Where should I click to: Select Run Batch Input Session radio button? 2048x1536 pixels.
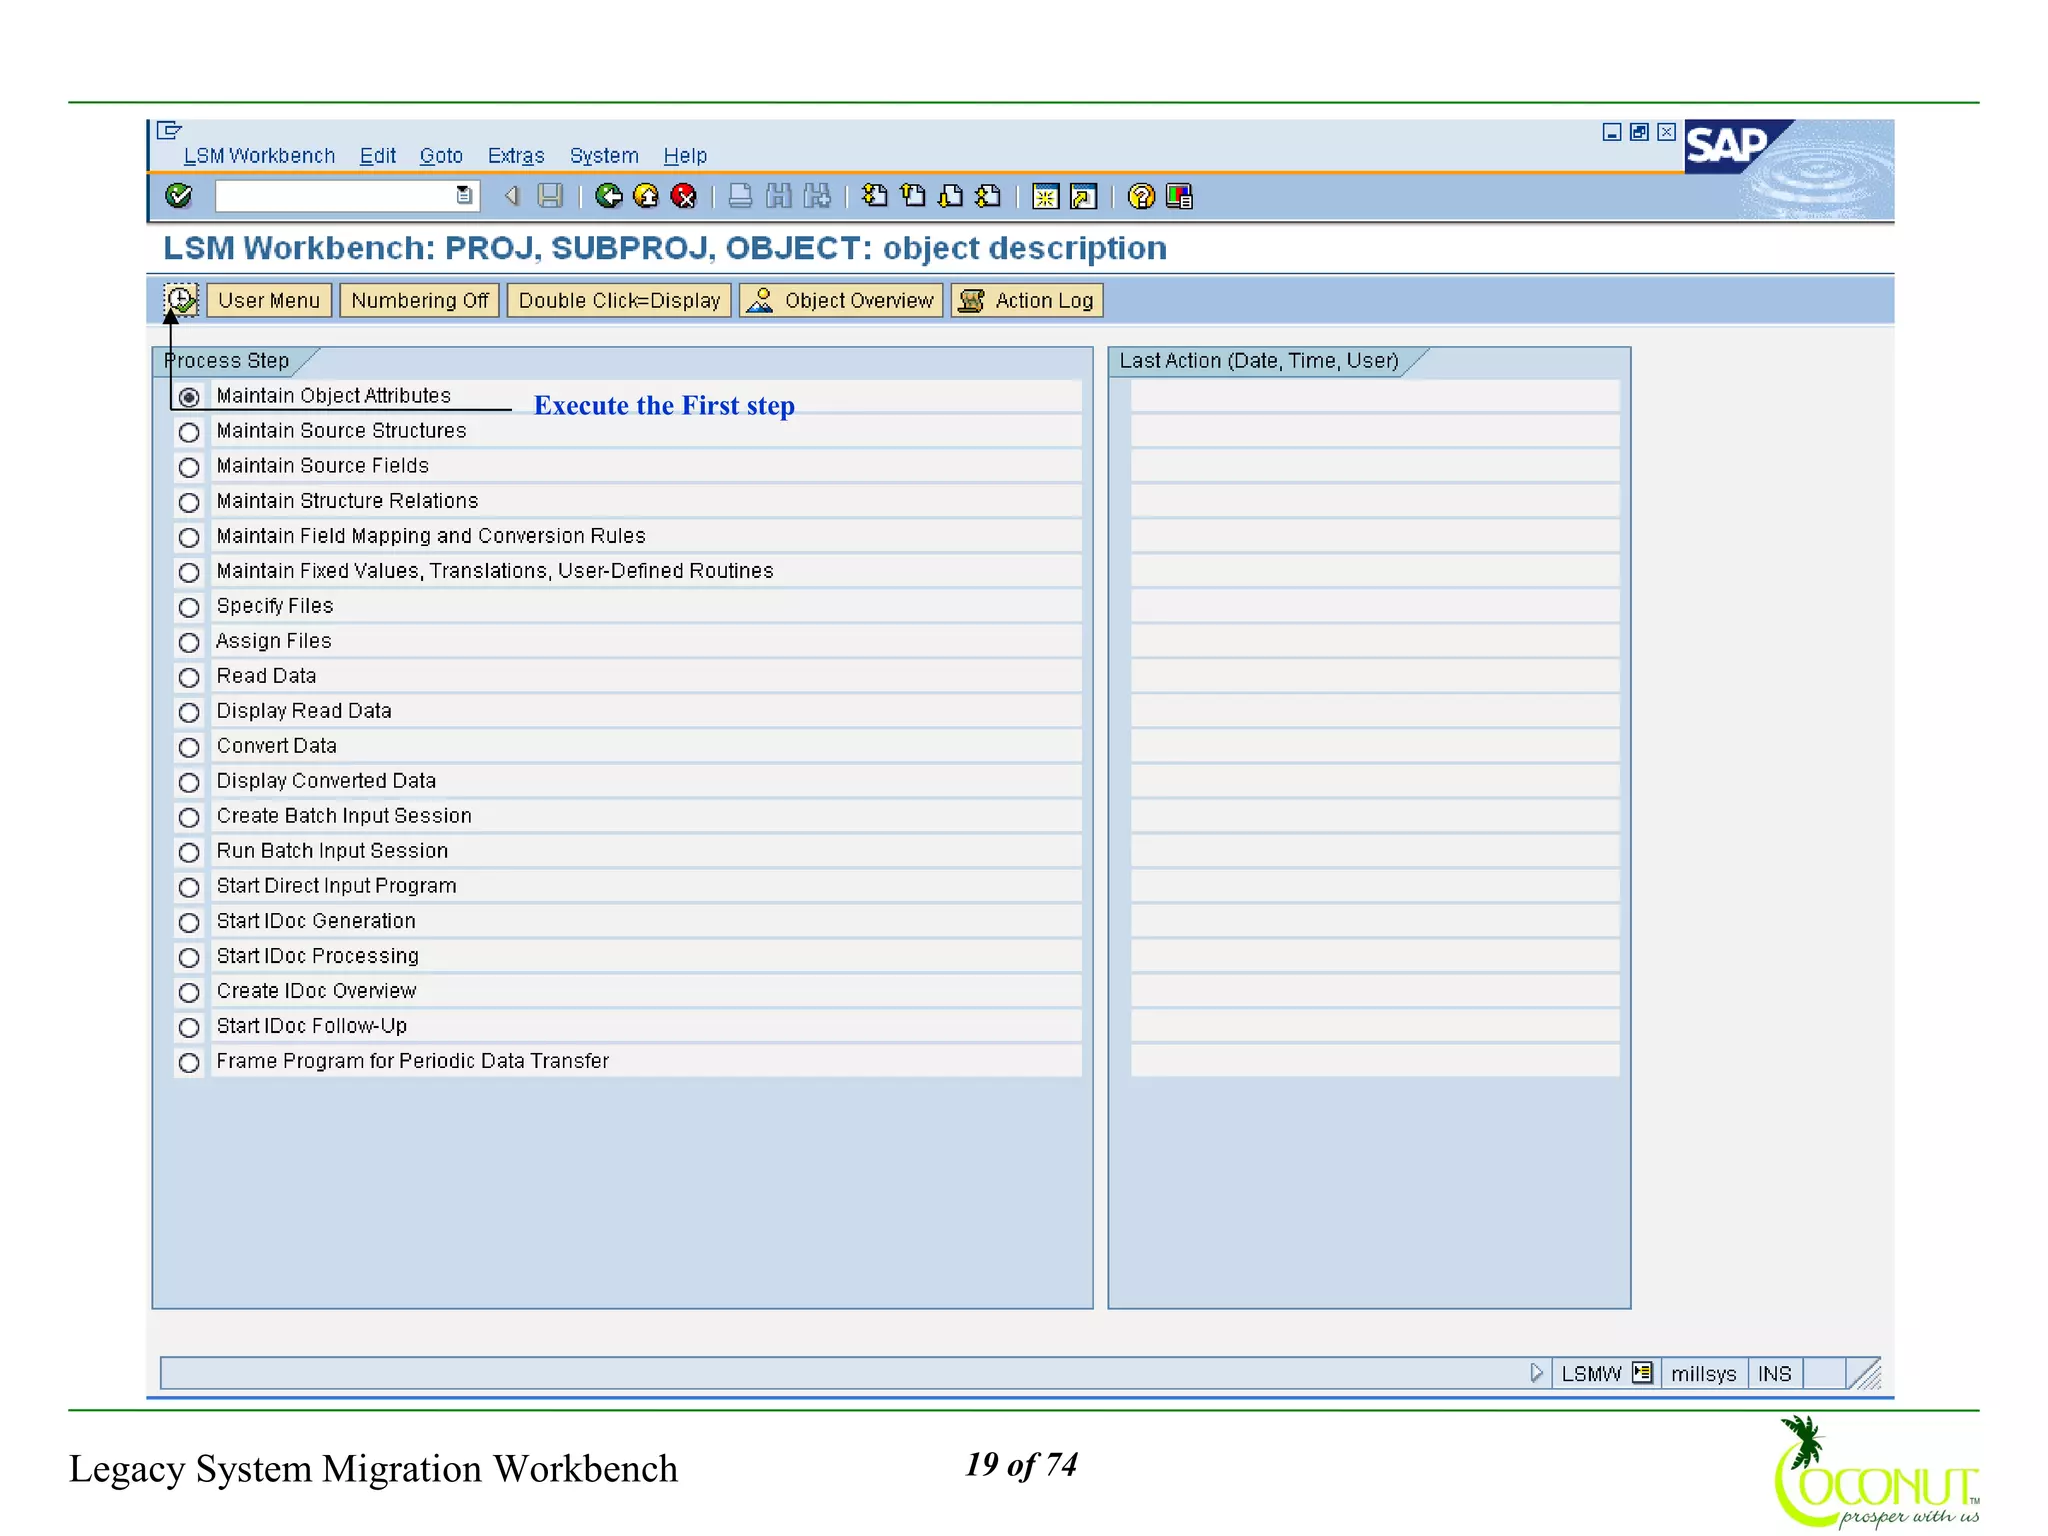[189, 852]
